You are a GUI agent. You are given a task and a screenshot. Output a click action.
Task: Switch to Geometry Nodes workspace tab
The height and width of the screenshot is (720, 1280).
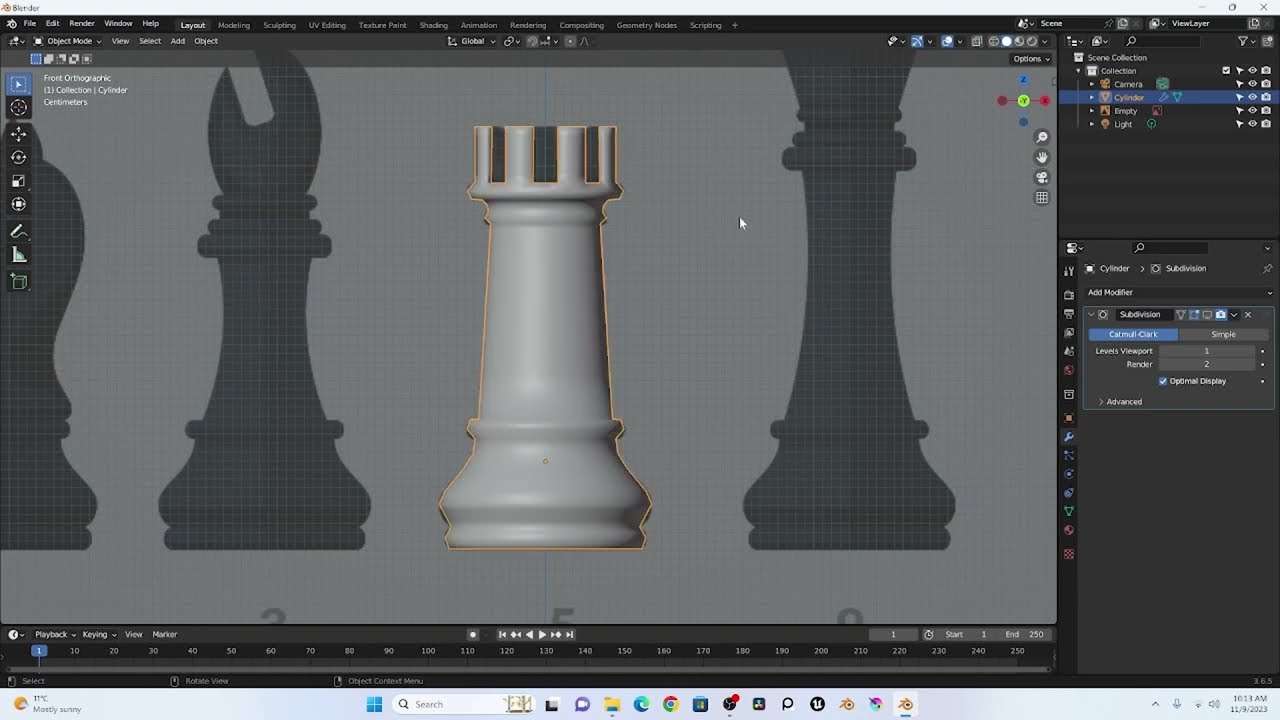click(x=646, y=25)
